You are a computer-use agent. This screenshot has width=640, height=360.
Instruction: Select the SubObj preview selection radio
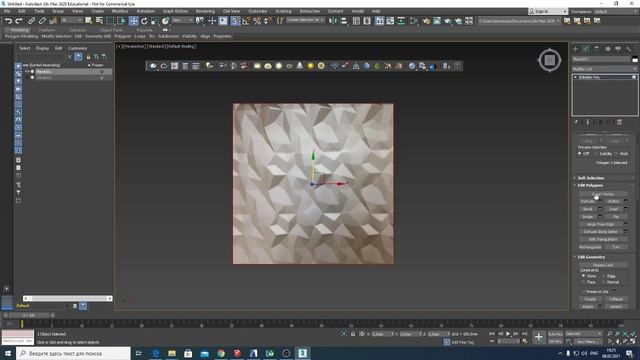pyautogui.click(x=596, y=153)
